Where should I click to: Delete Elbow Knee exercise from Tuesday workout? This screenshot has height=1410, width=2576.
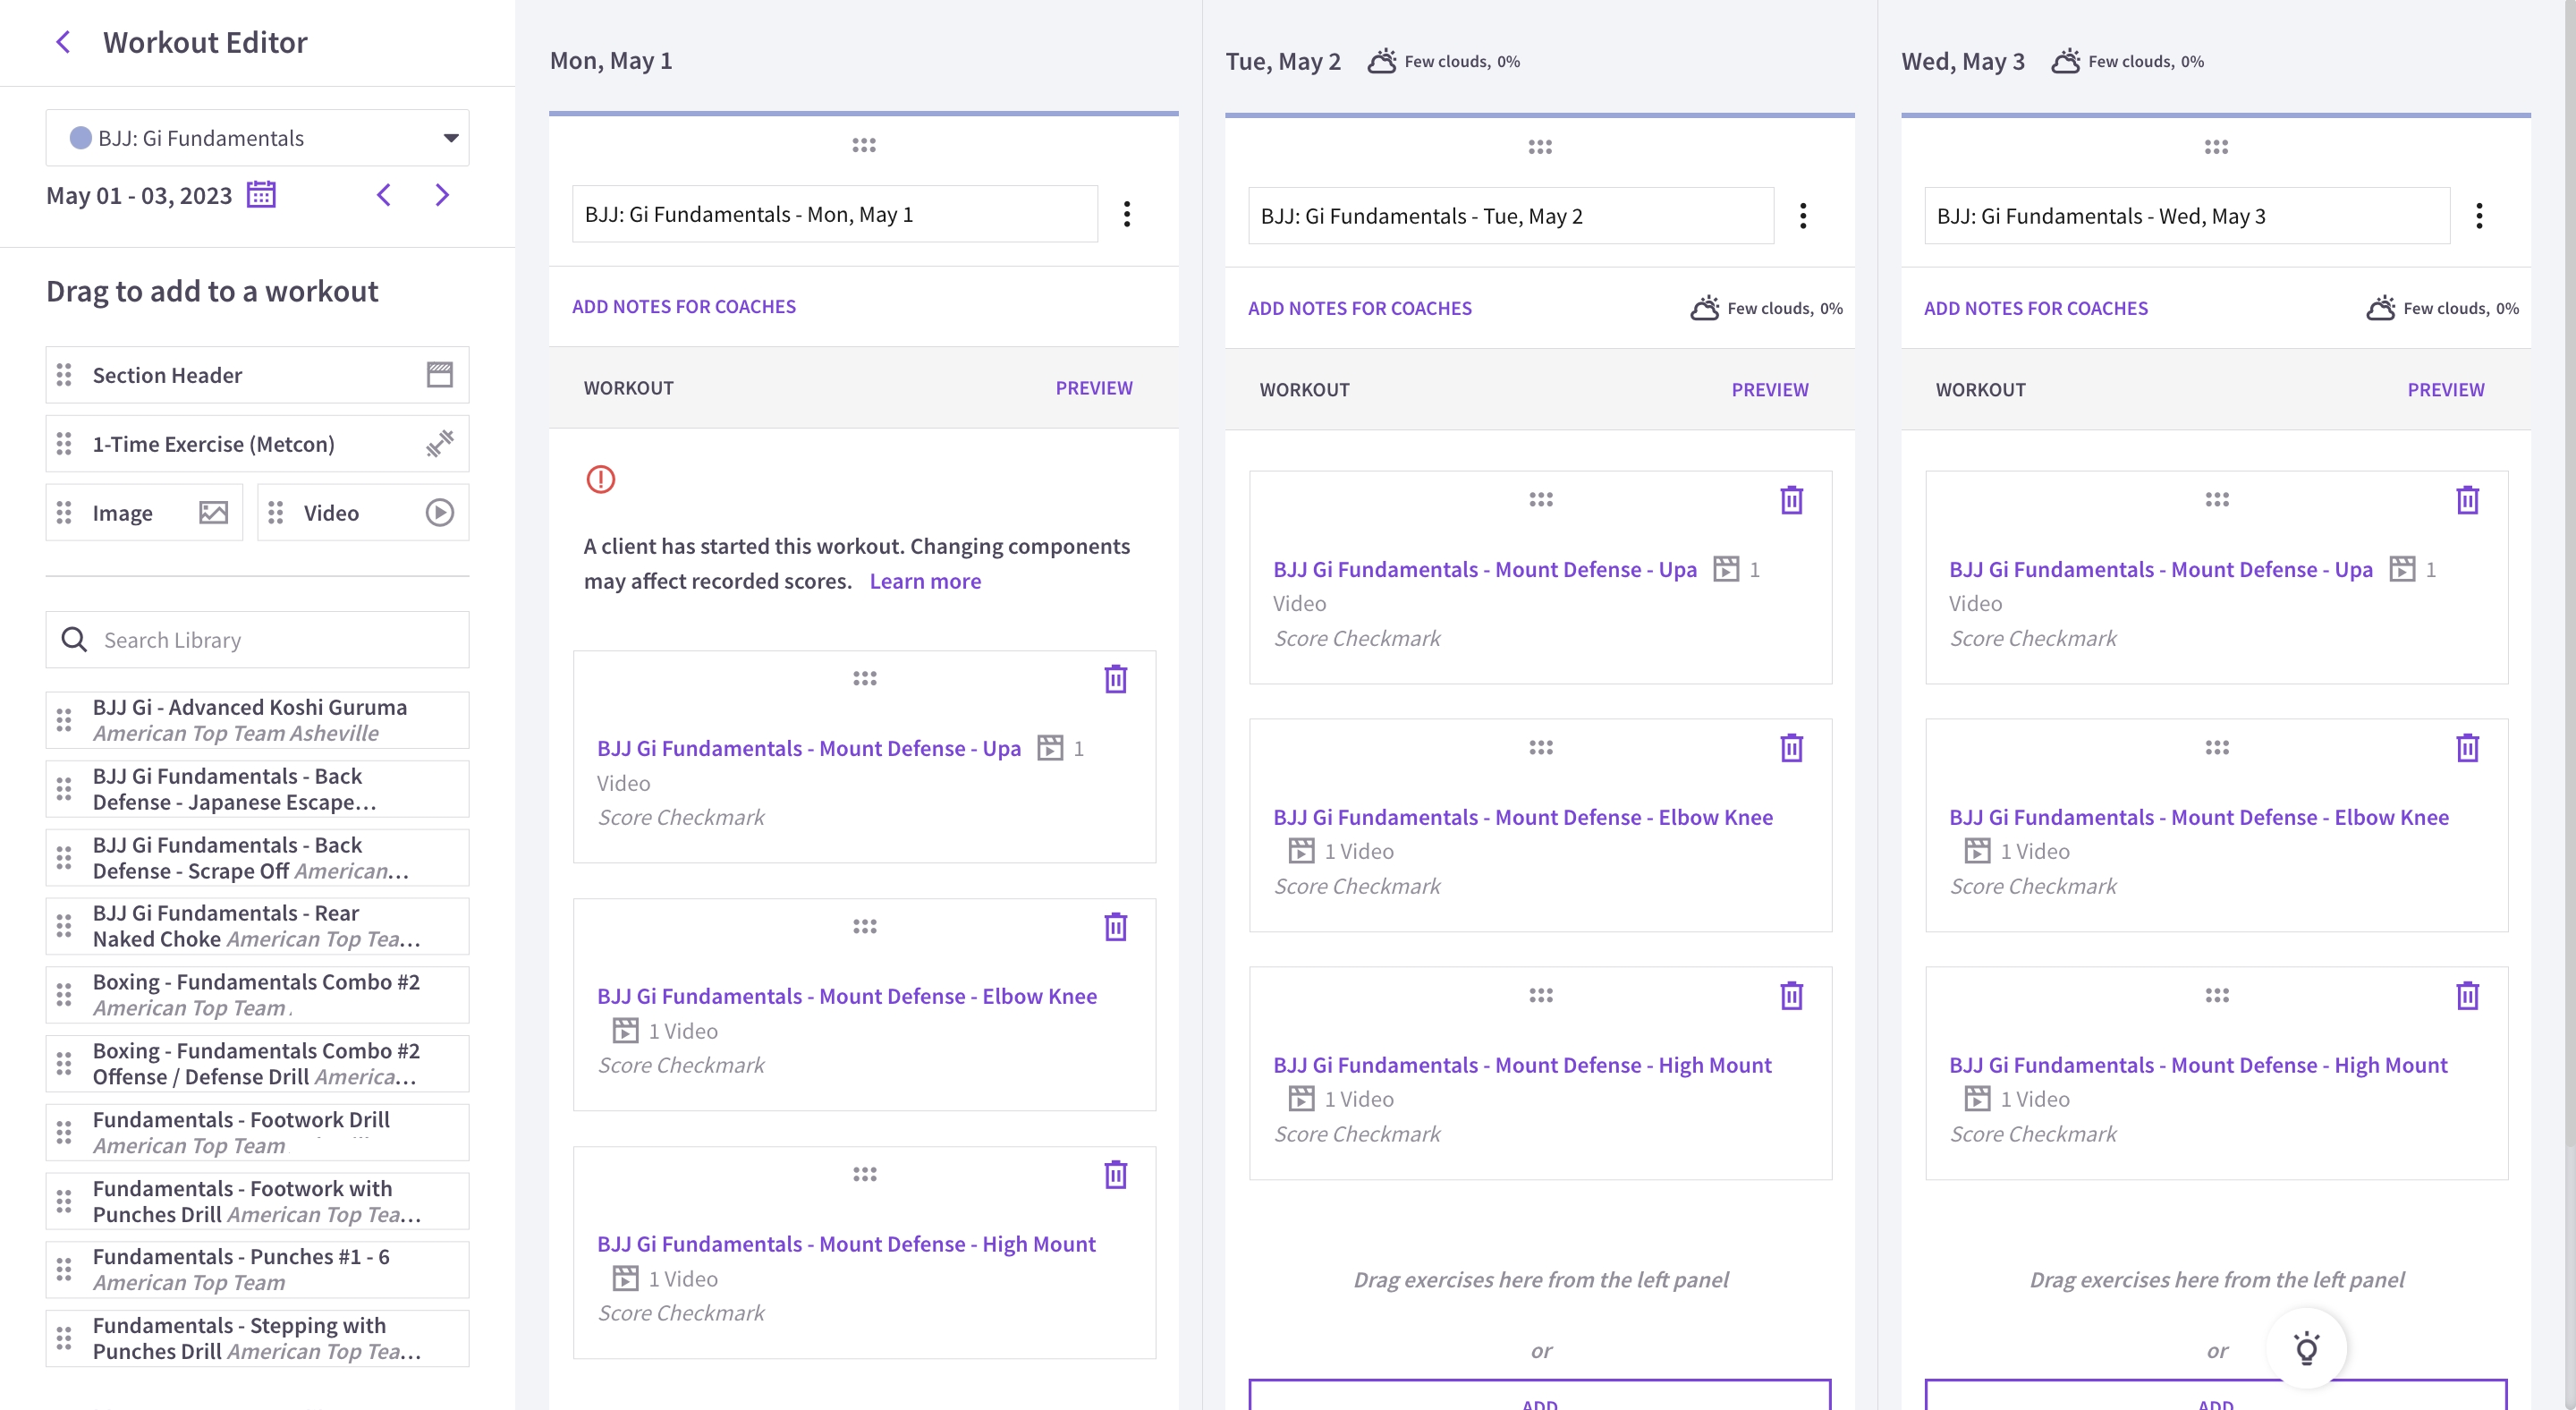pyautogui.click(x=1791, y=748)
